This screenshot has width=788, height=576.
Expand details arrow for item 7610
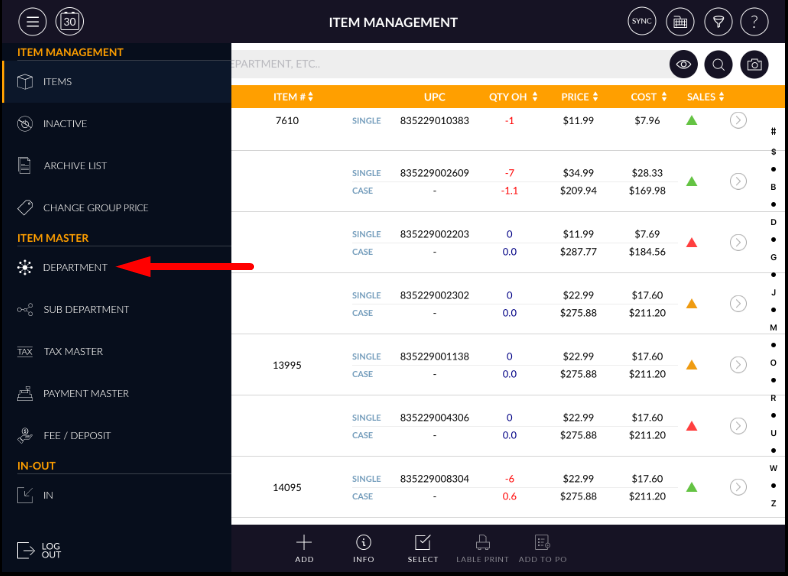pyautogui.click(x=738, y=121)
